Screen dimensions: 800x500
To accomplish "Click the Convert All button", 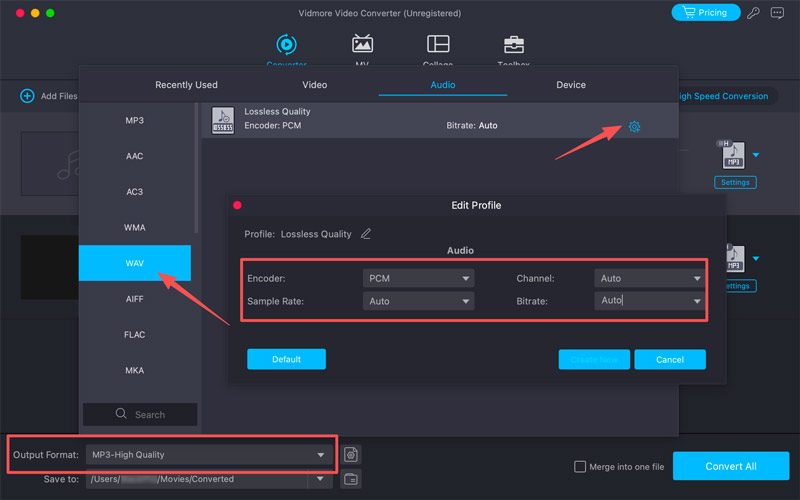I will pyautogui.click(x=731, y=466).
